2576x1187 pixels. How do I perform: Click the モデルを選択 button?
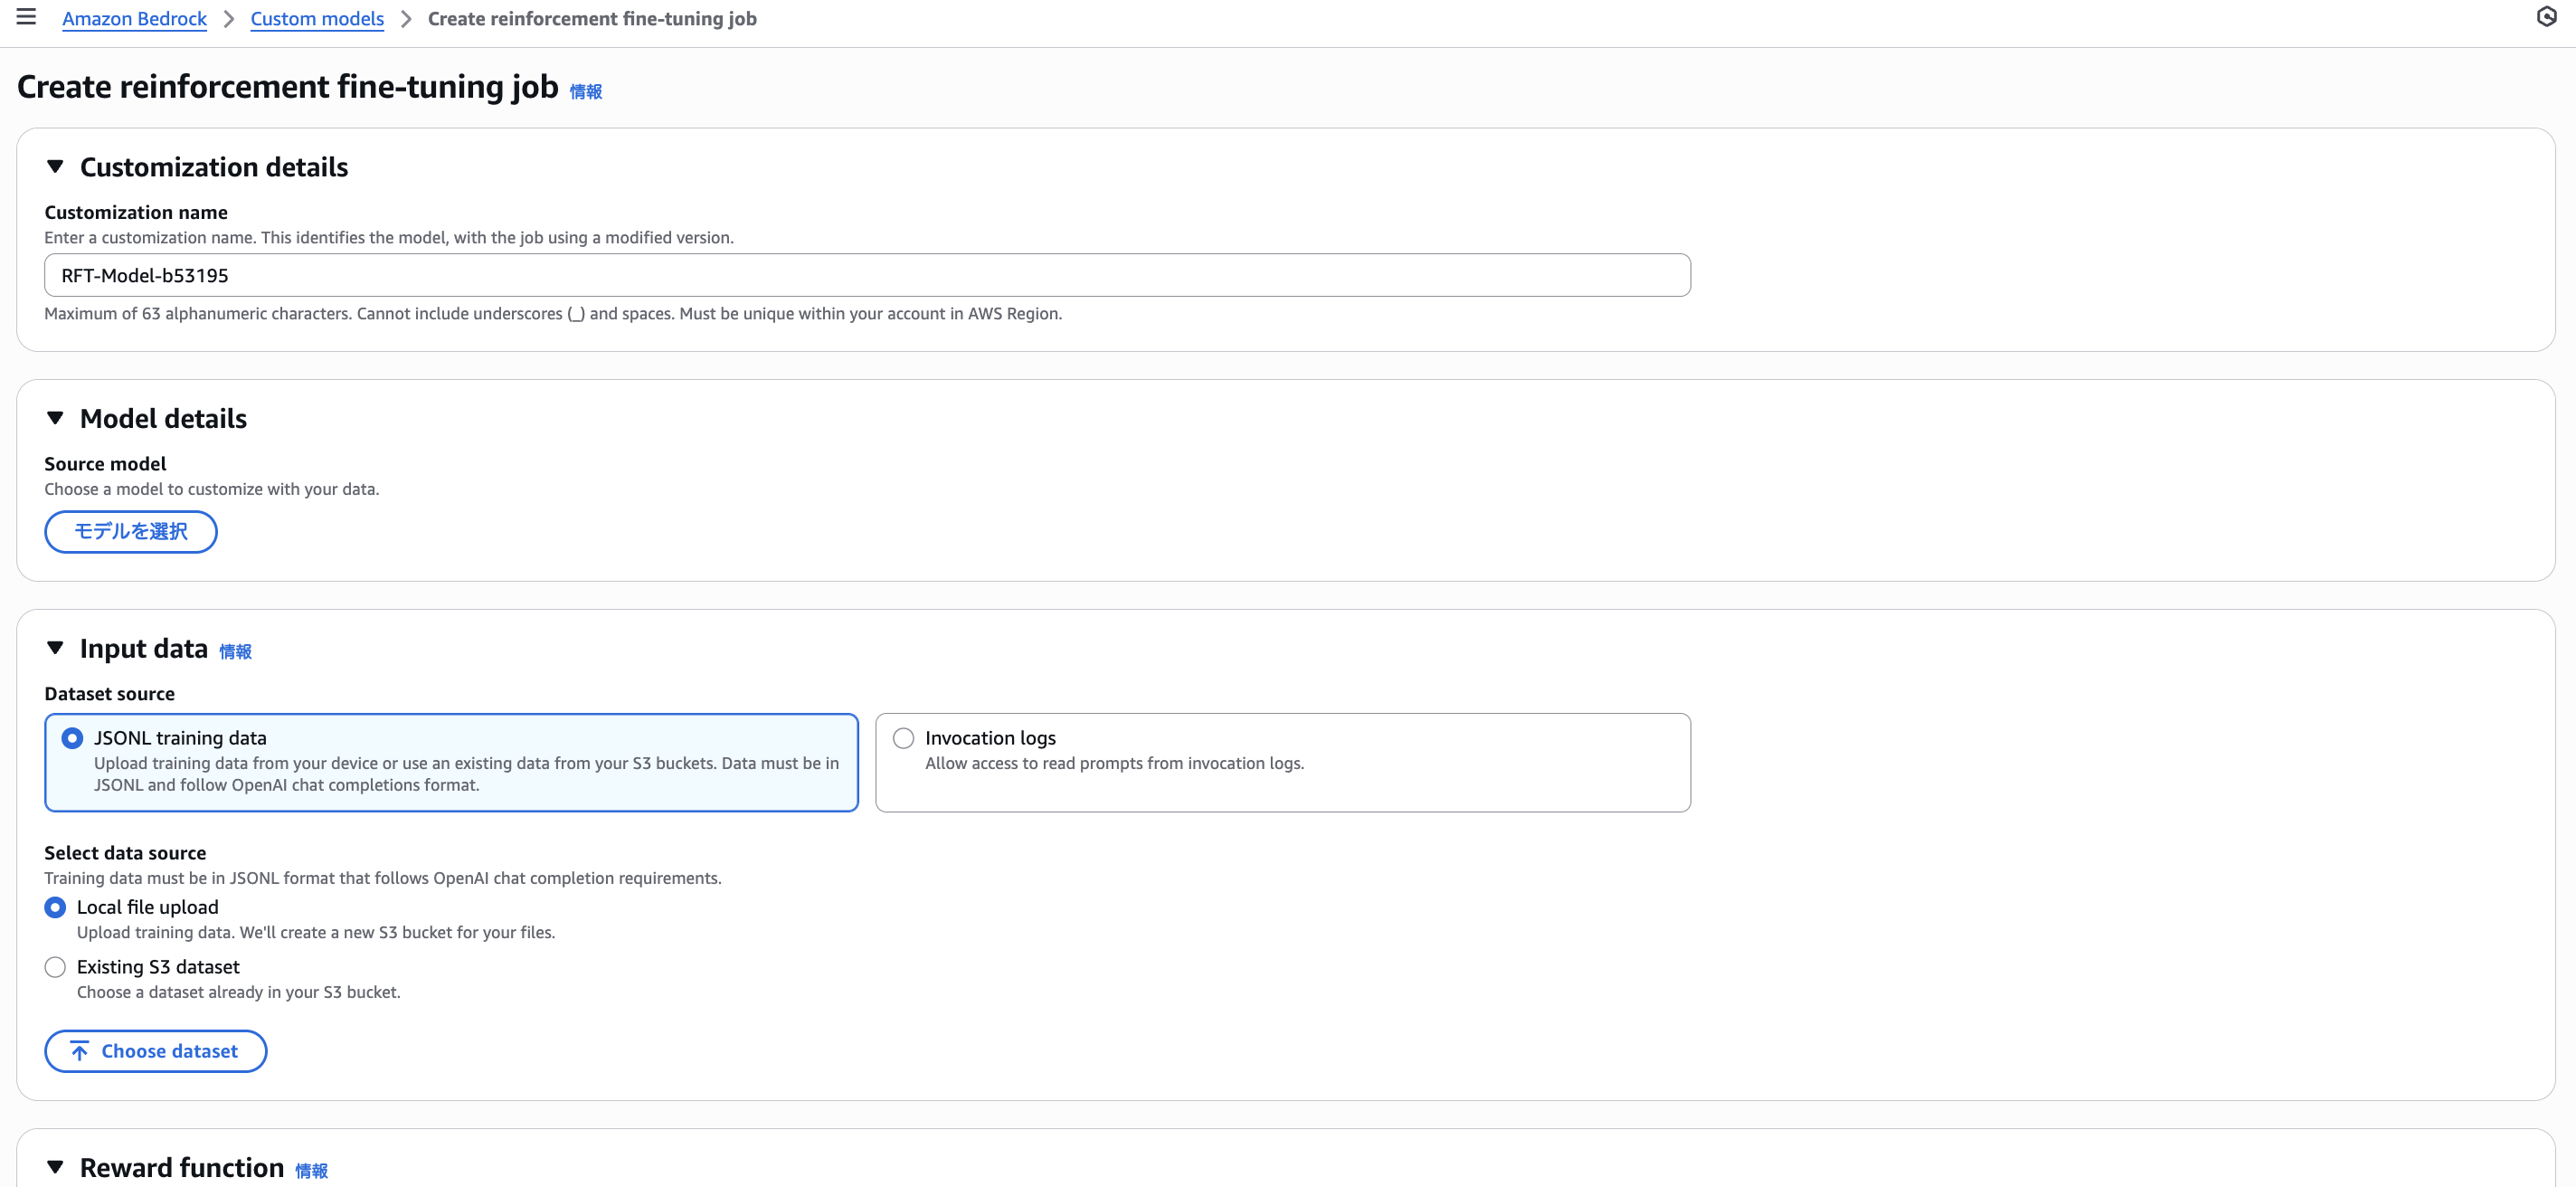131,532
